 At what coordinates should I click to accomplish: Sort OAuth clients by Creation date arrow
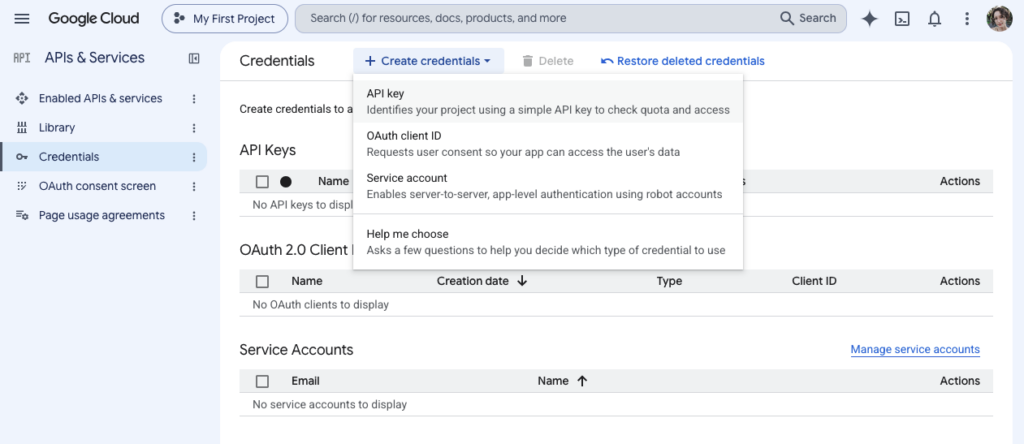(522, 281)
